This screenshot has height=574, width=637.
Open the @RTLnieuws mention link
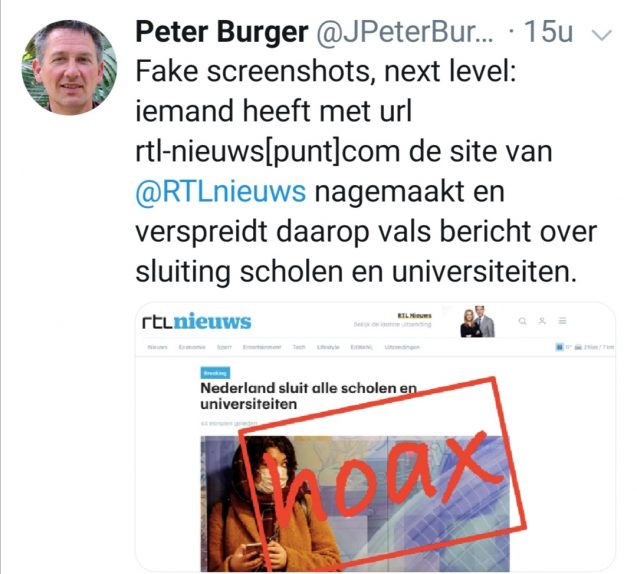[221, 191]
